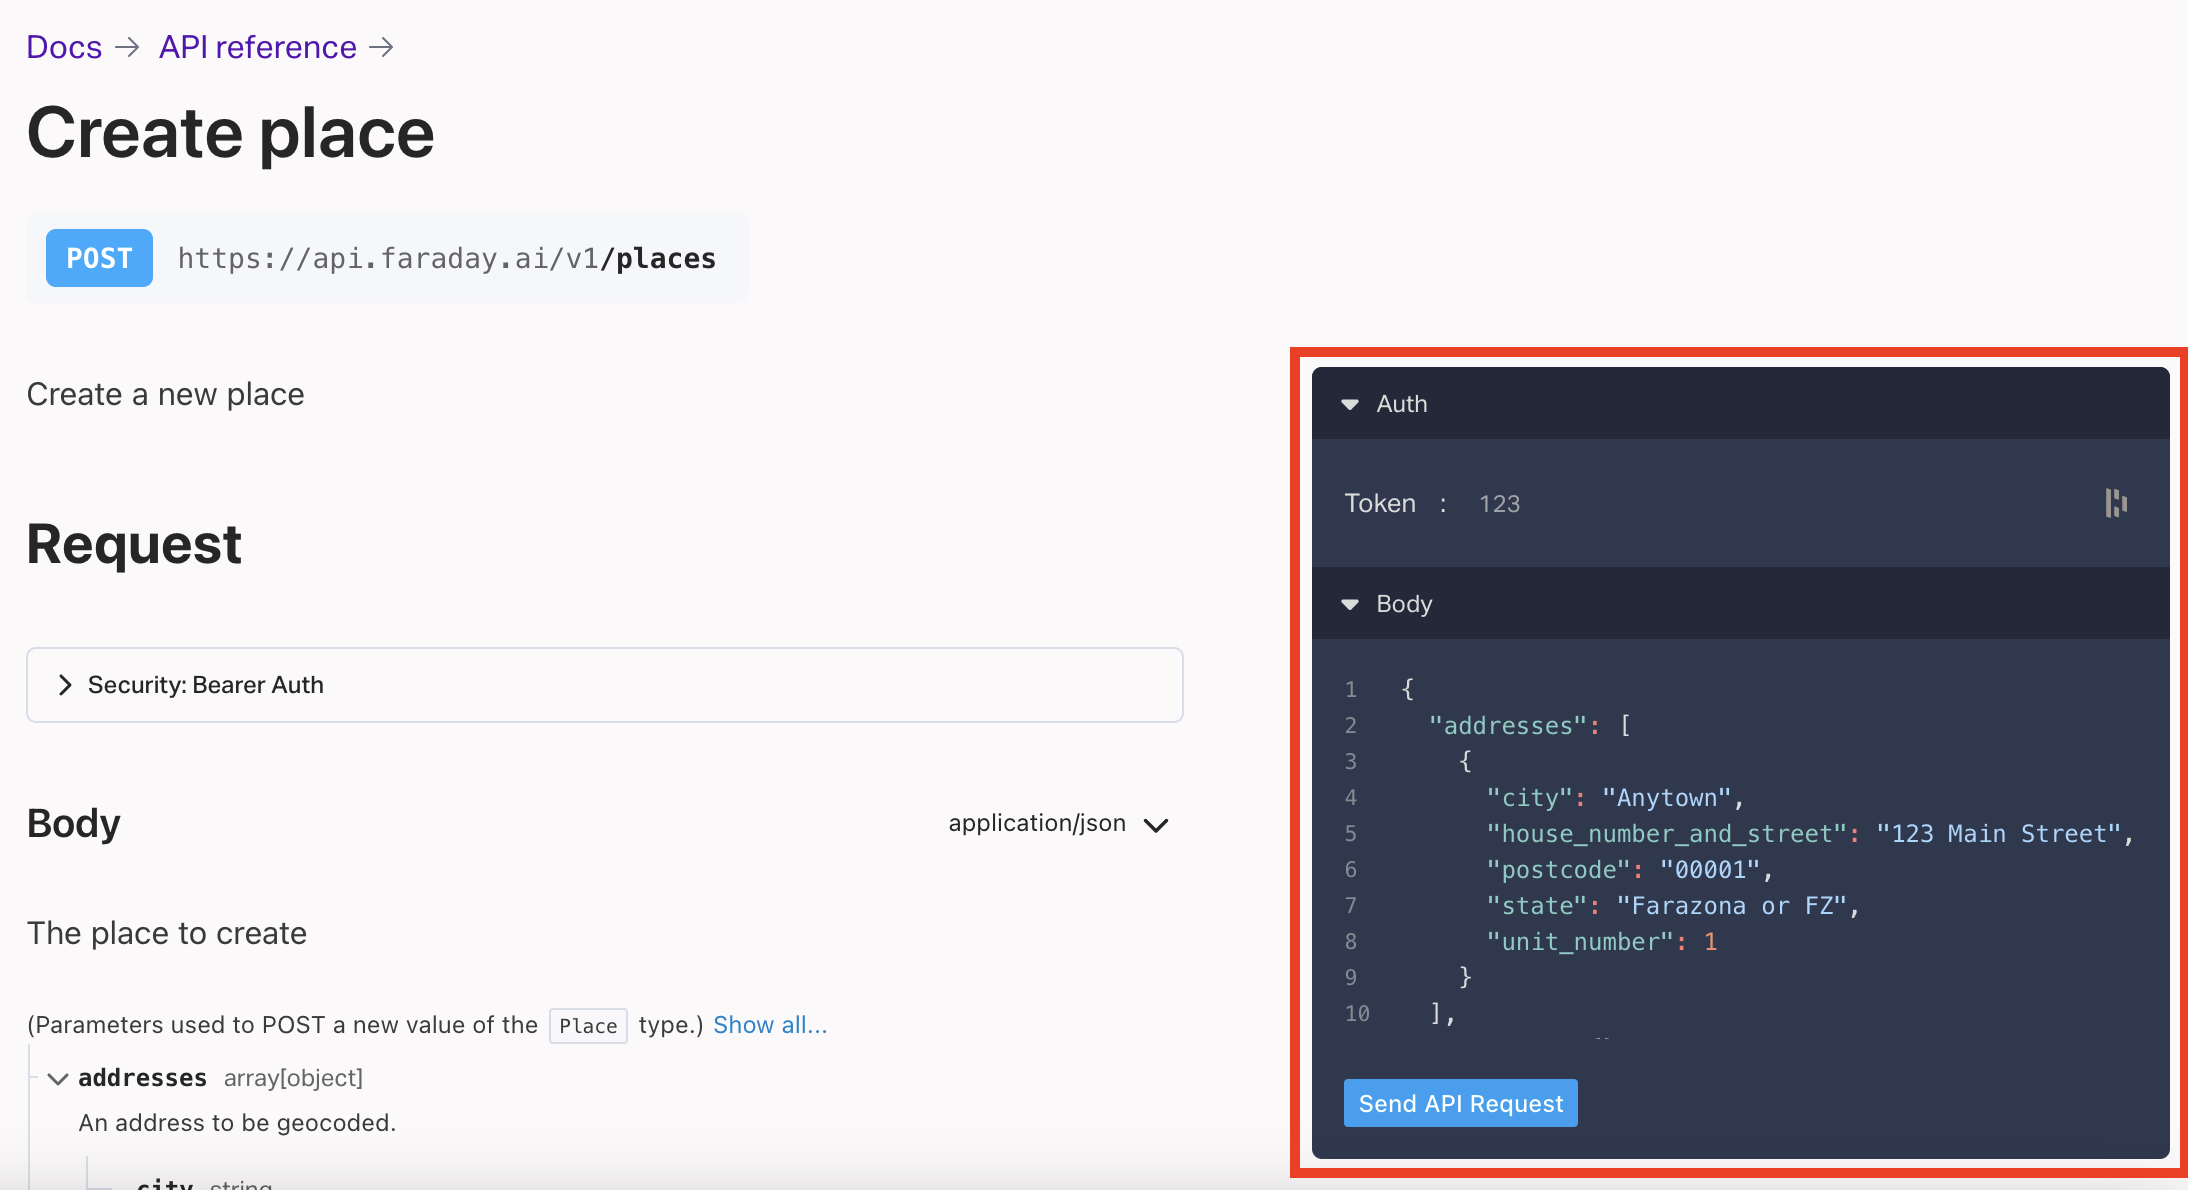Click the "unit_number" value in editor
Screen dimensions: 2188x1190
tap(1710, 942)
